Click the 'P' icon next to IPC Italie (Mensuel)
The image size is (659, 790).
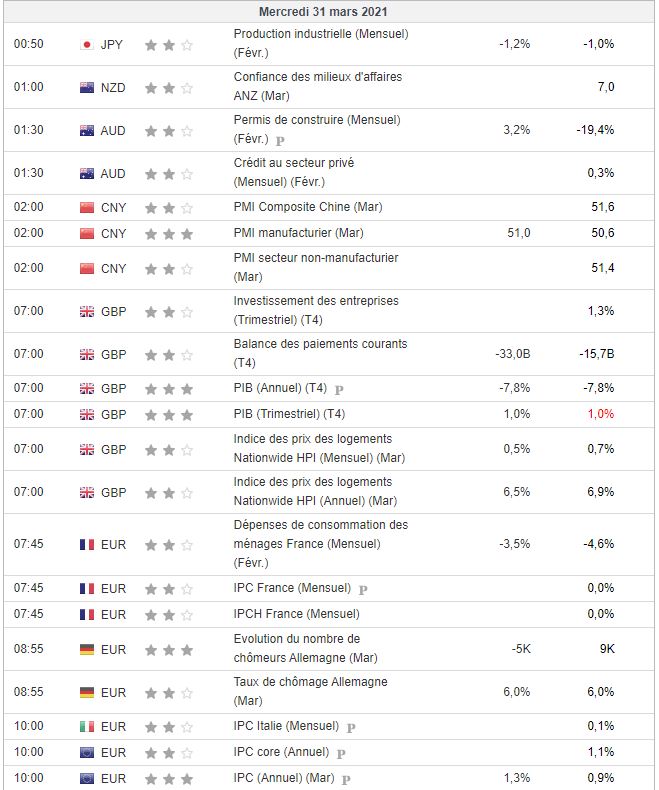(351, 727)
